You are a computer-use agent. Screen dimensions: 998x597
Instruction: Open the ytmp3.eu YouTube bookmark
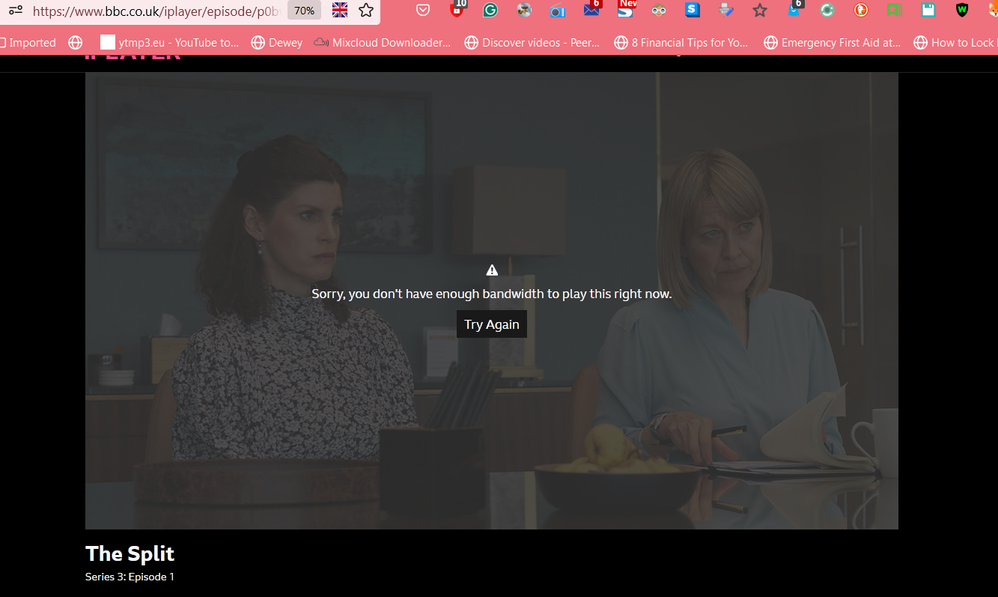(170, 43)
